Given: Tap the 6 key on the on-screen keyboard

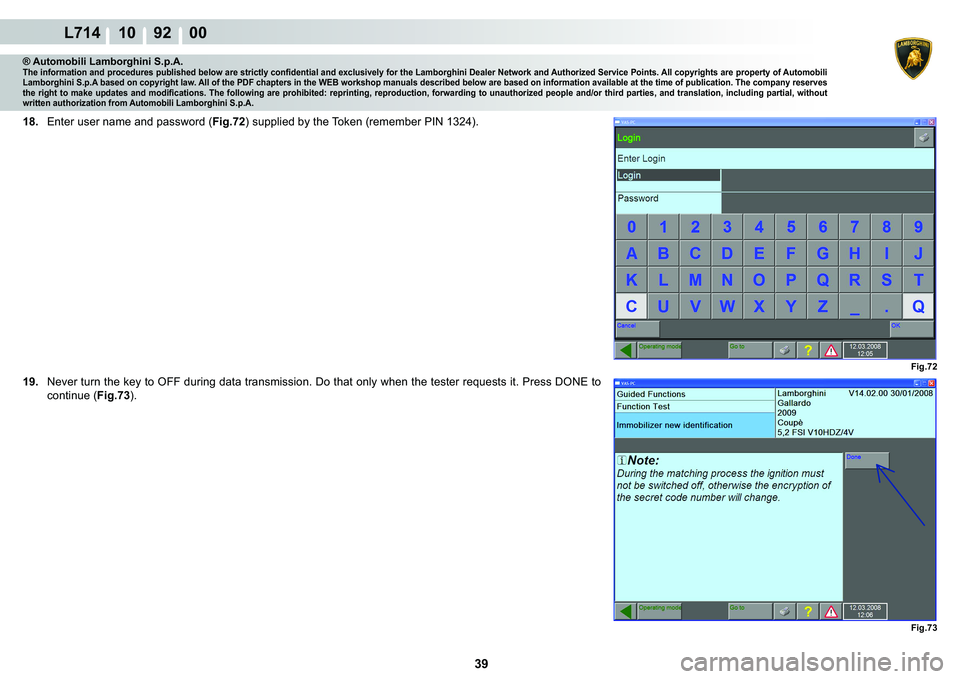Looking at the screenshot, I should [x=823, y=227].
